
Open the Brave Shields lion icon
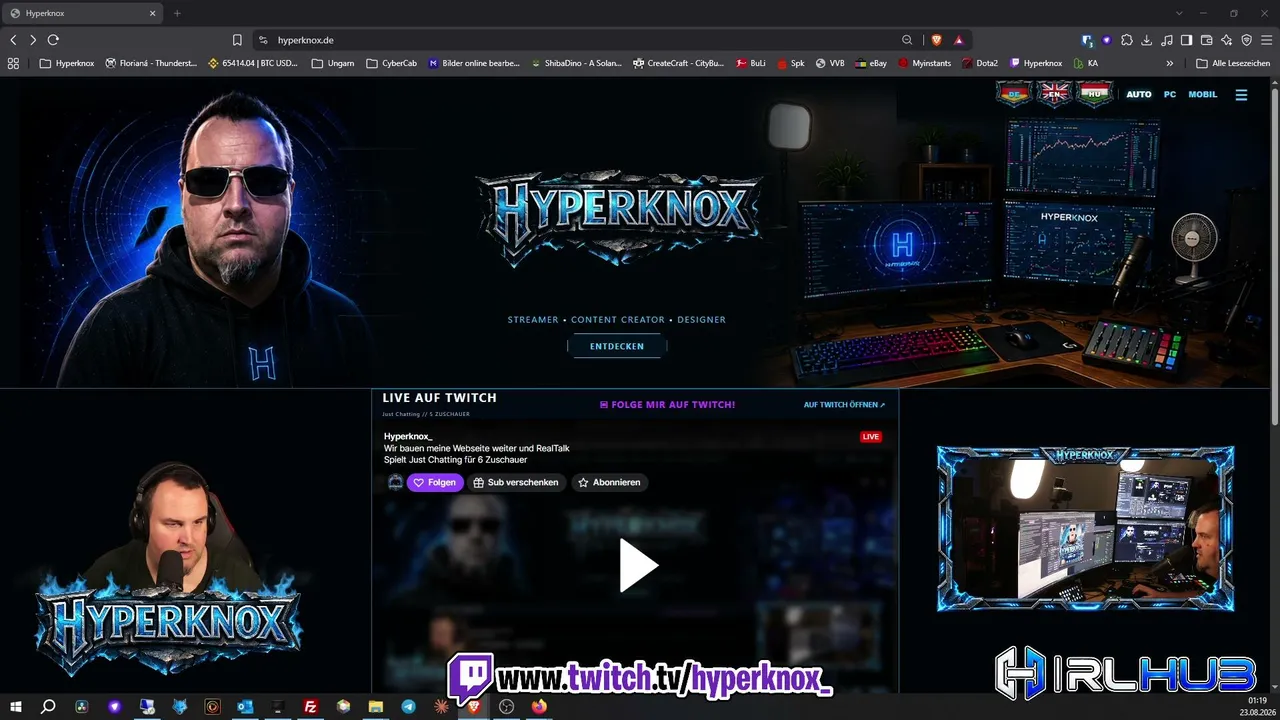(937, 40)
